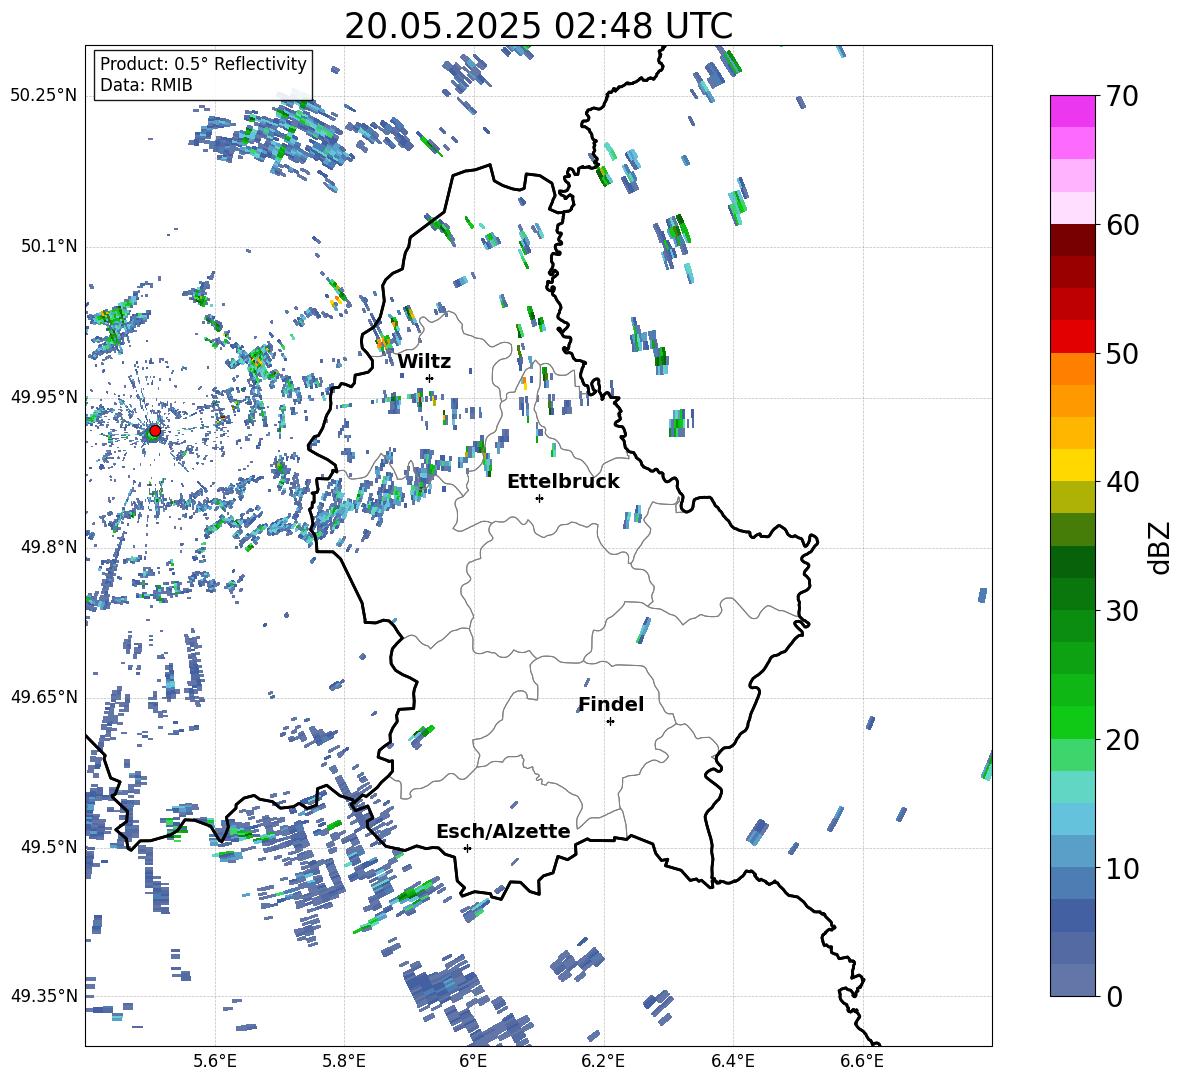Click the 6.2°E longitude label
This screenshot has width=1184, height=1081.
tap(603, 1061)
